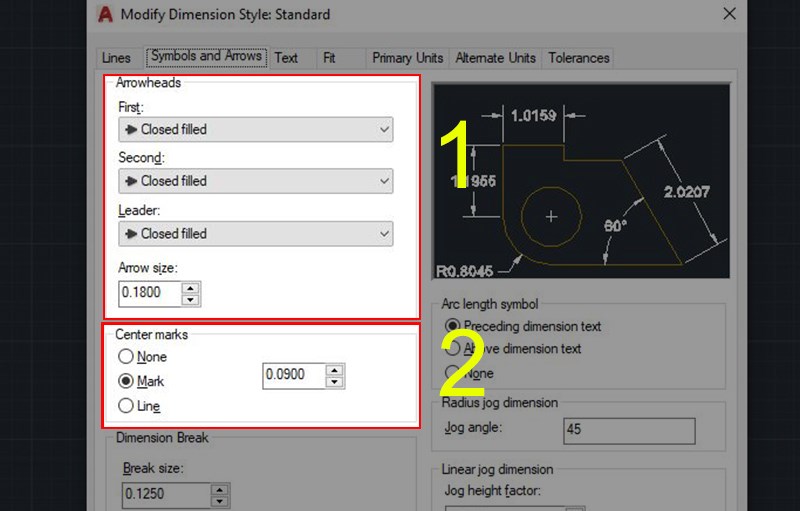This screenshot has width=800, height=511.
Task: Open the Second arrowhead dropdown
Action: coord(256,181)
